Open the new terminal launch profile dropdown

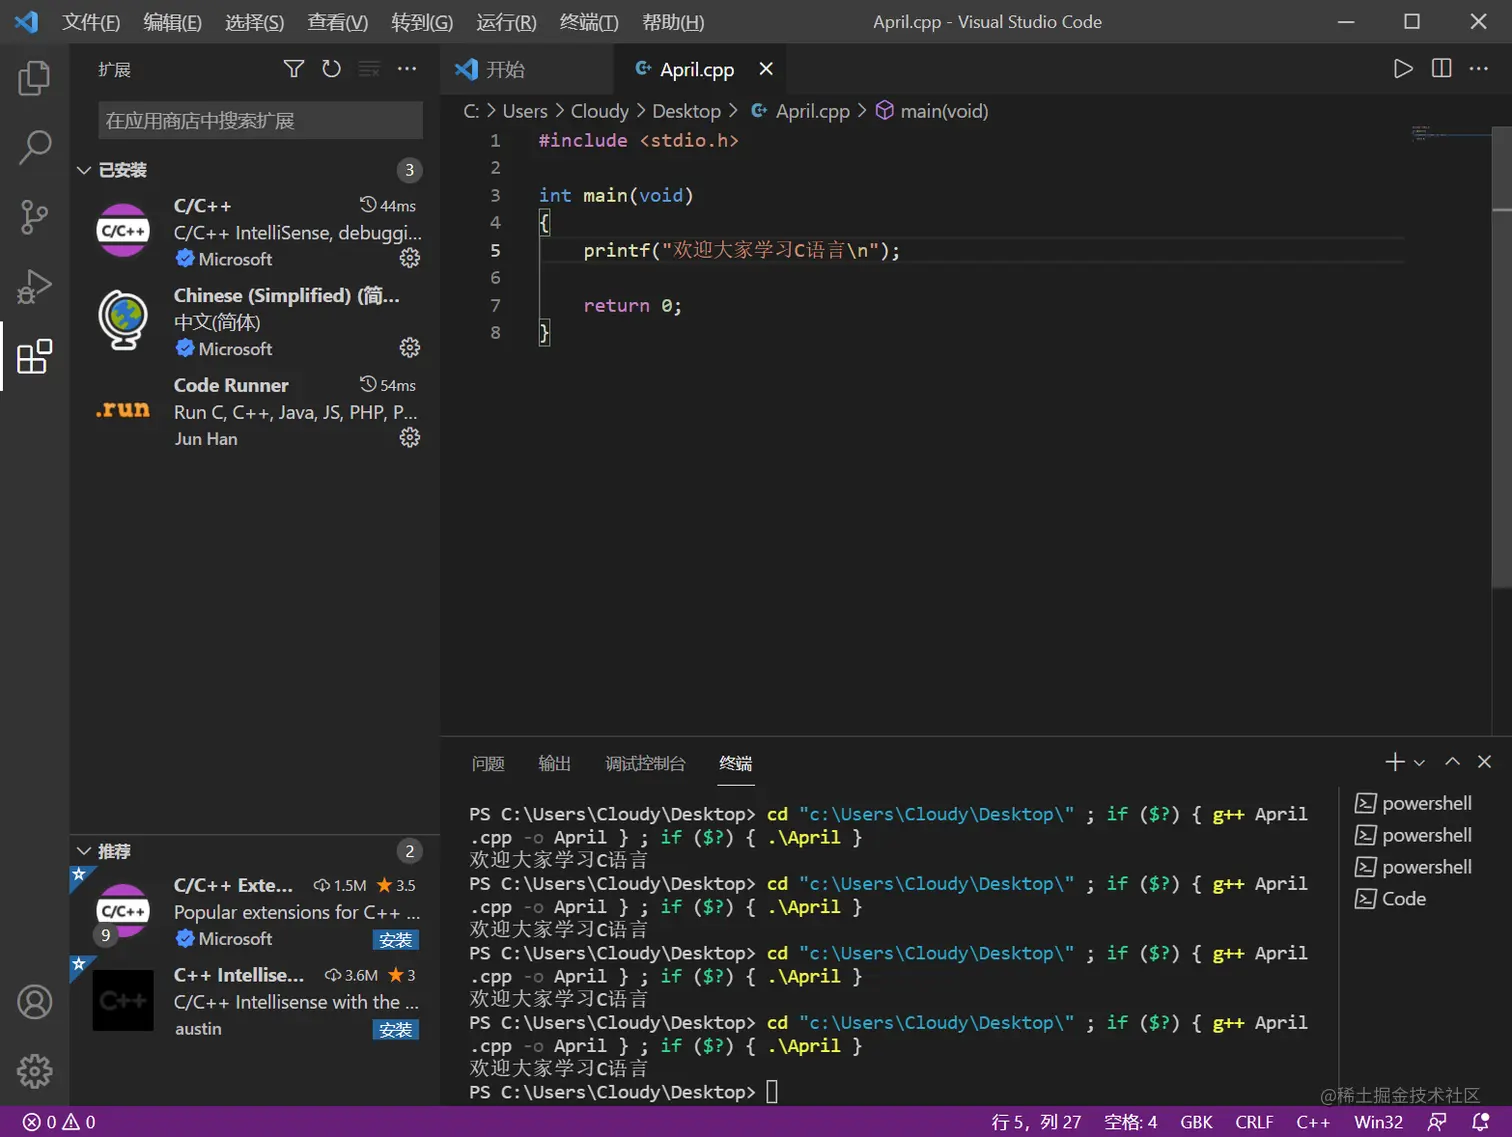tap(1419, 763)
